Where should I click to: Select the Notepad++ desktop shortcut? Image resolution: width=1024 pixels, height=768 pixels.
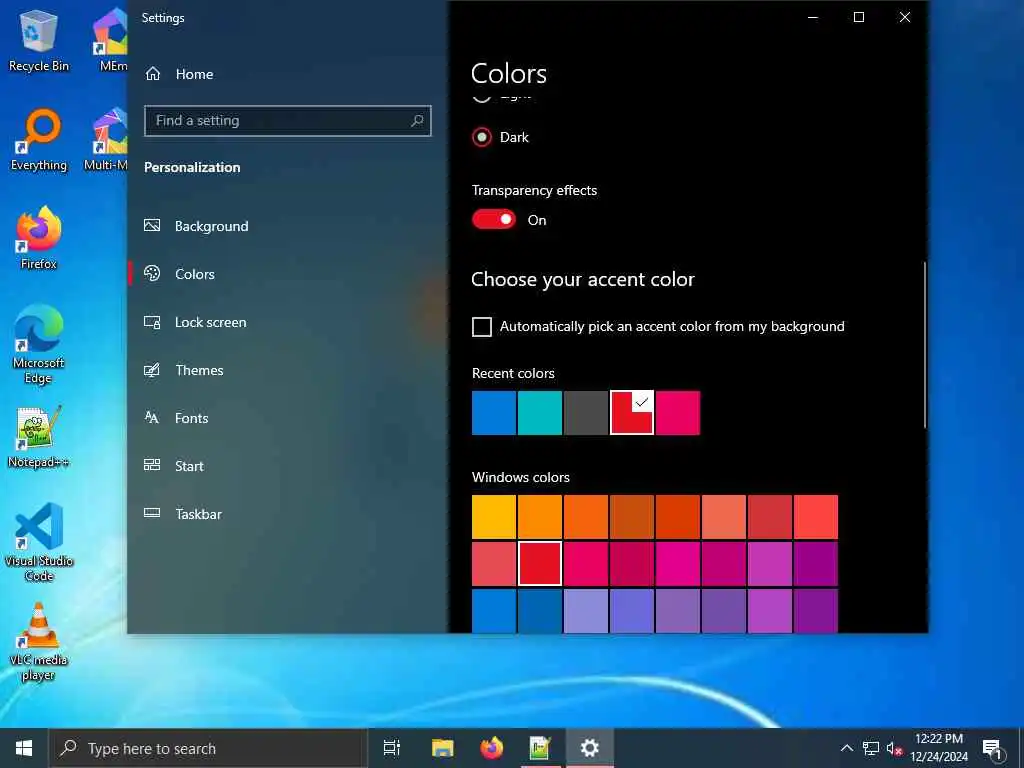coord(39,437)
